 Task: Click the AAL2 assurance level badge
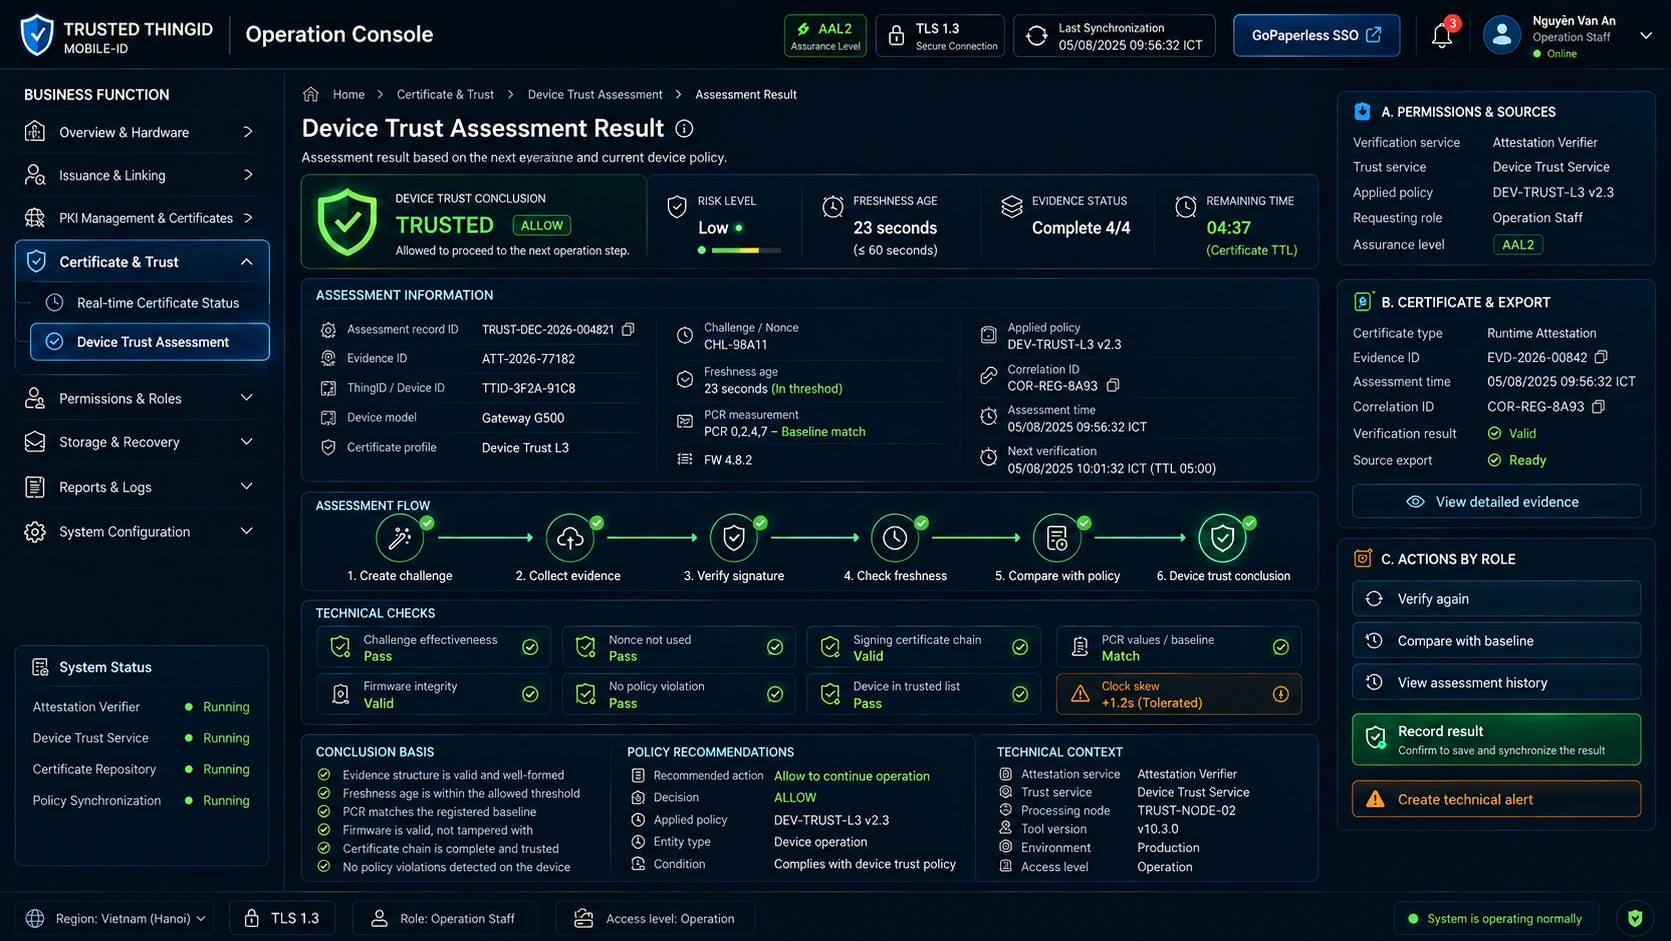[825, 36]
